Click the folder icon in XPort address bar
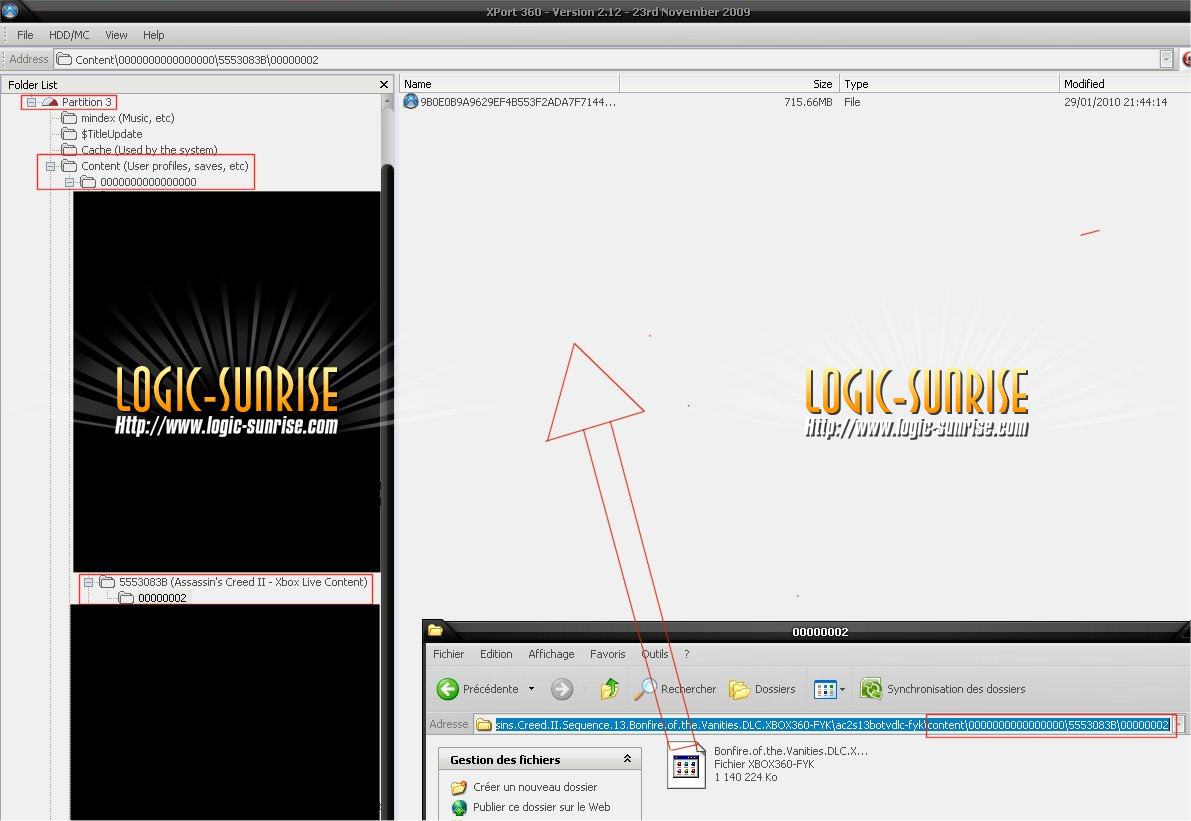 click(x=65, y=59)
